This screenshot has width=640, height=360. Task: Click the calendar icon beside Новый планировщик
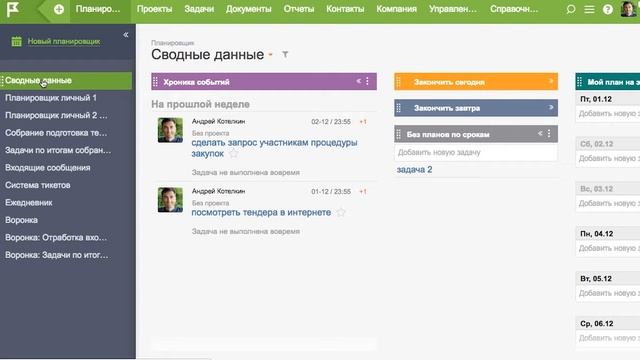pos(16,41)
